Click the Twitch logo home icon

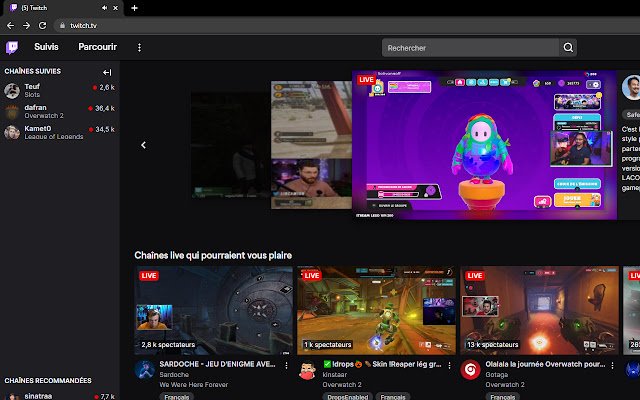(x=12, y=47)
